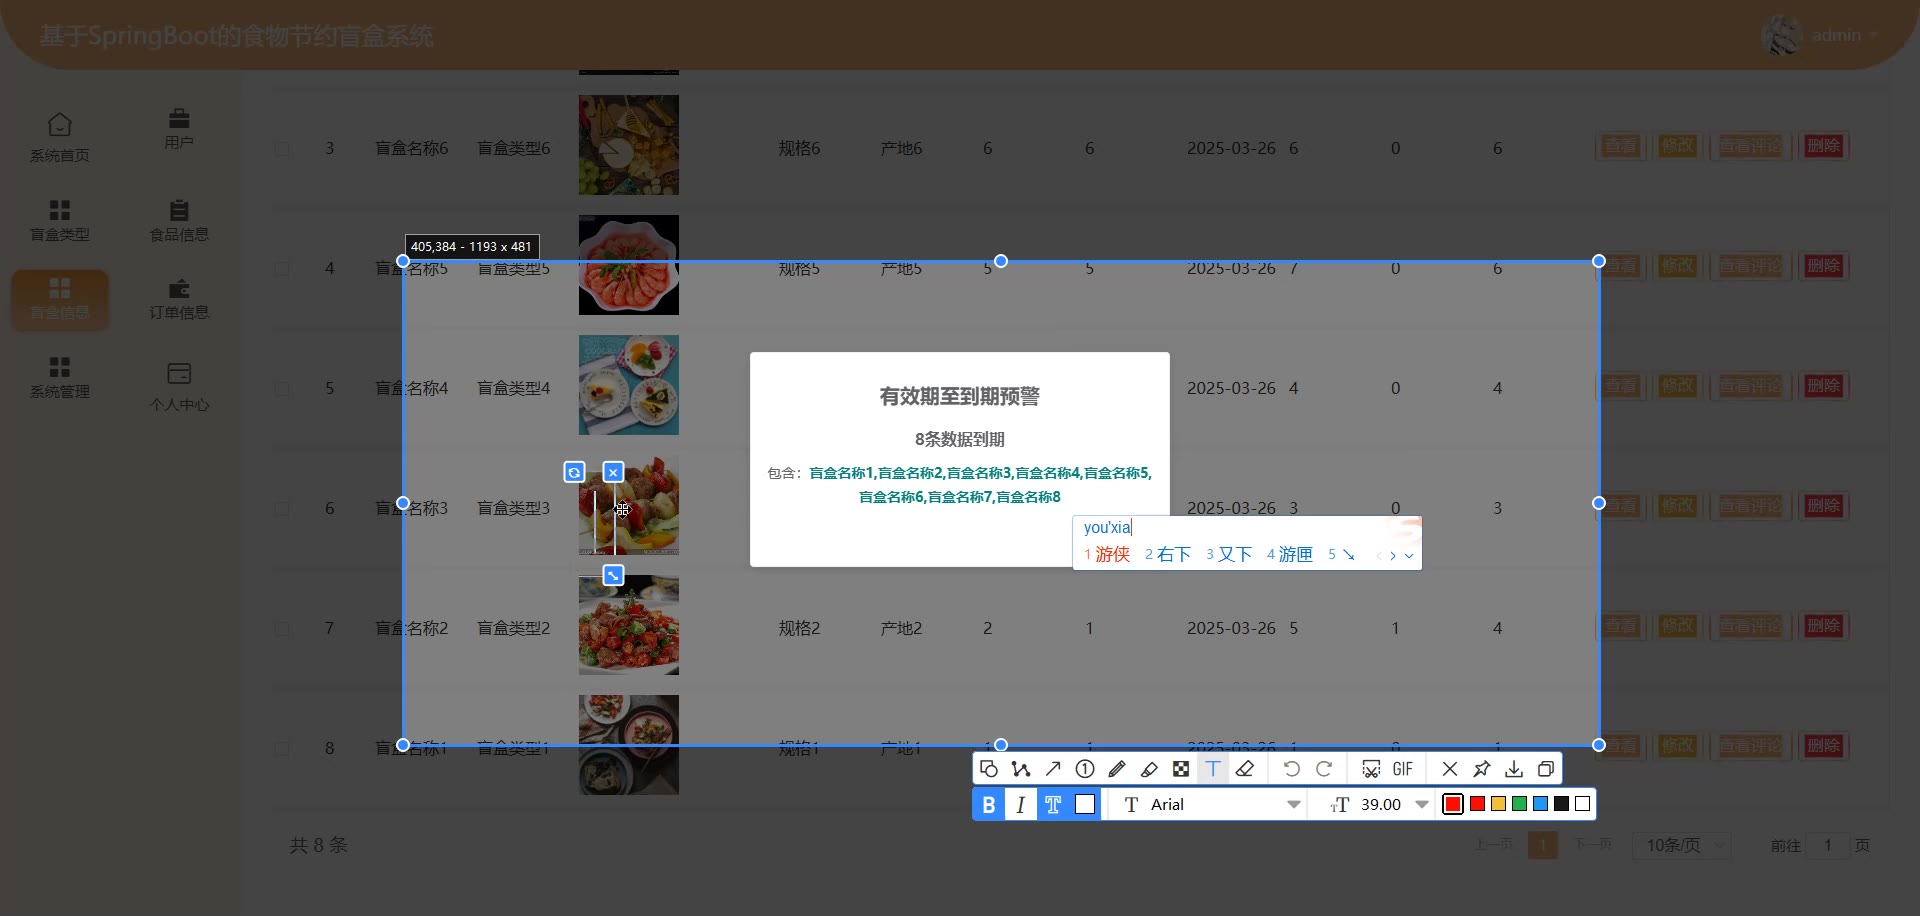1920x916 pixels.
Task: Open the food thumbnail for 盲盒名称2
Action: click(x=629, y=625)
